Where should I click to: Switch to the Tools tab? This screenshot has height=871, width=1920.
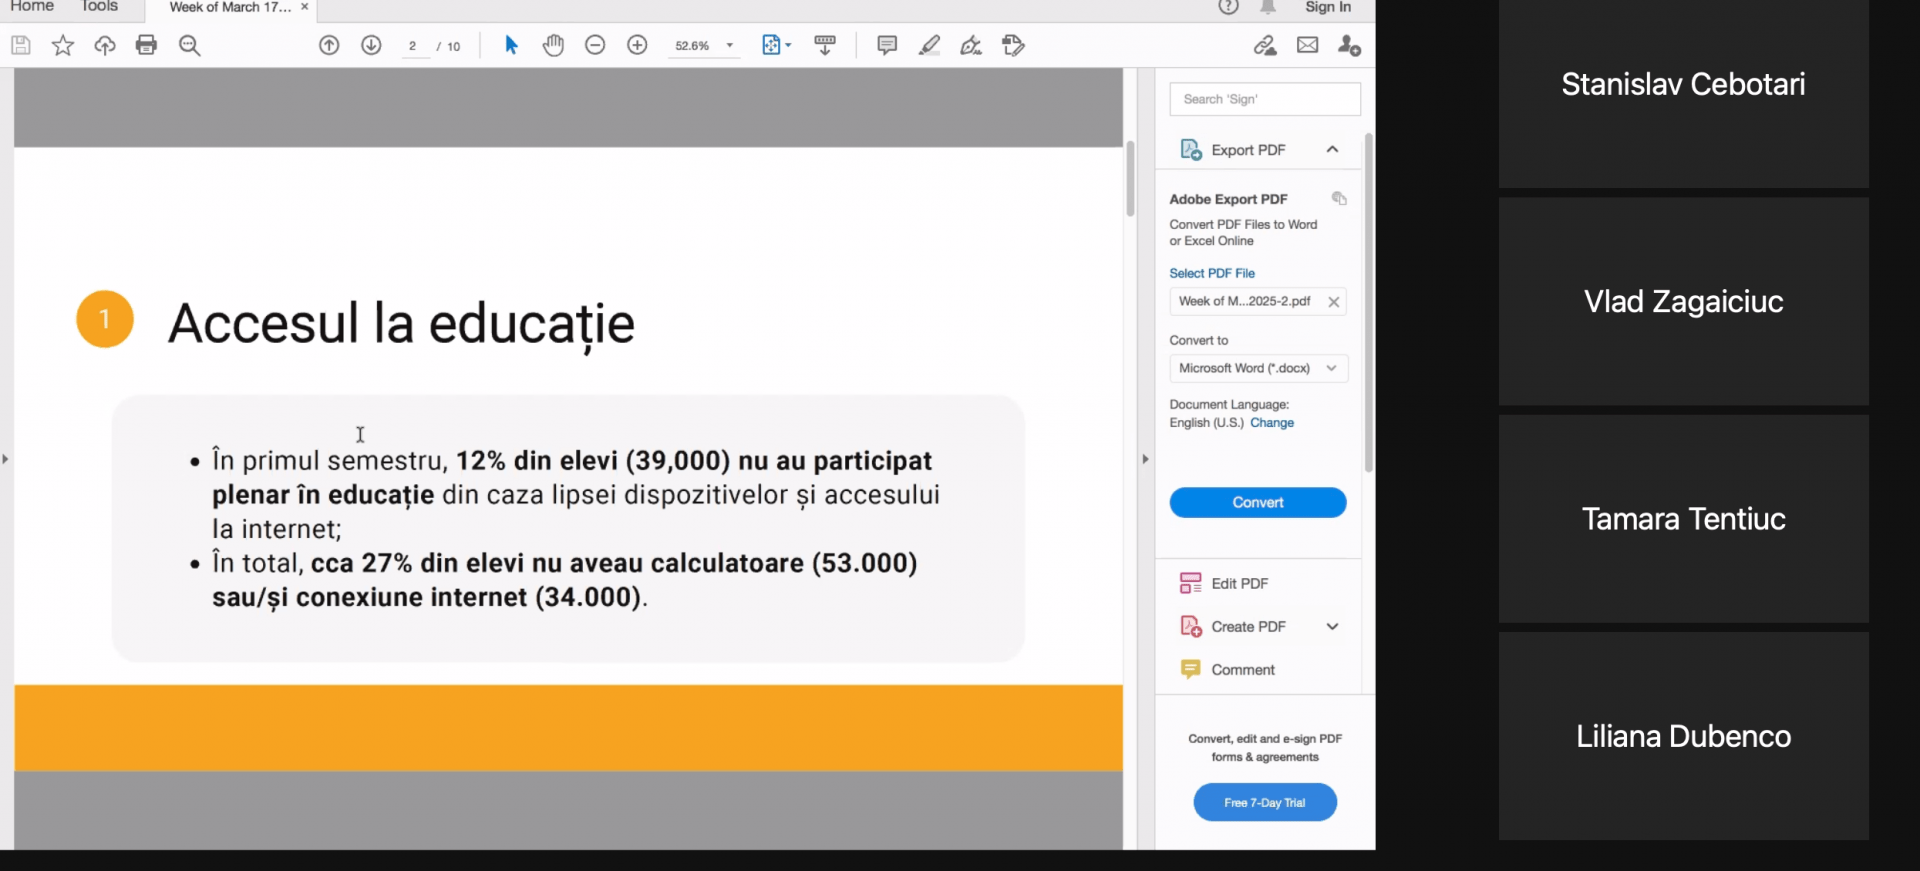[x=99, y=6]
